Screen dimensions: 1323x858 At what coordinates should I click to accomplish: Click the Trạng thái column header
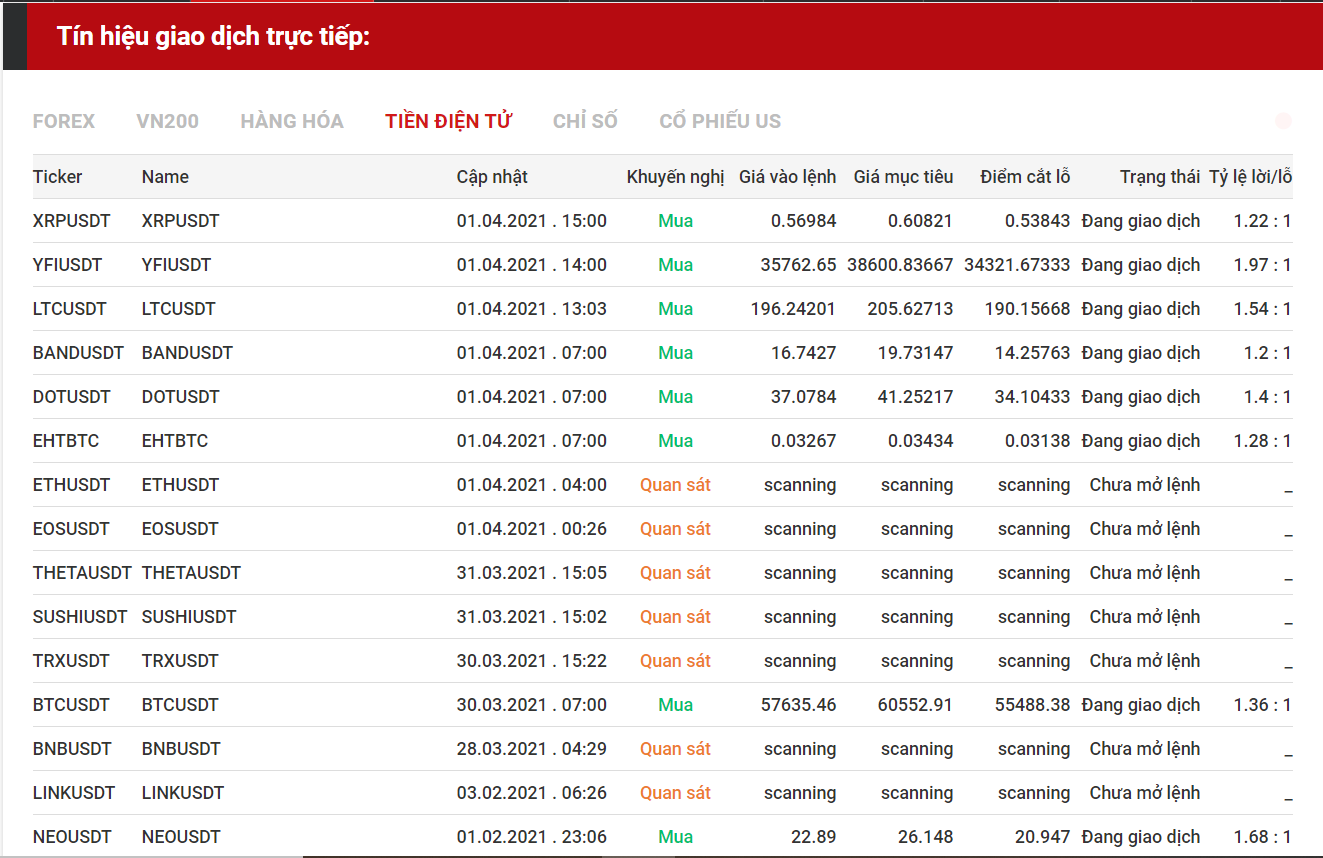(x=1160, y=177)
